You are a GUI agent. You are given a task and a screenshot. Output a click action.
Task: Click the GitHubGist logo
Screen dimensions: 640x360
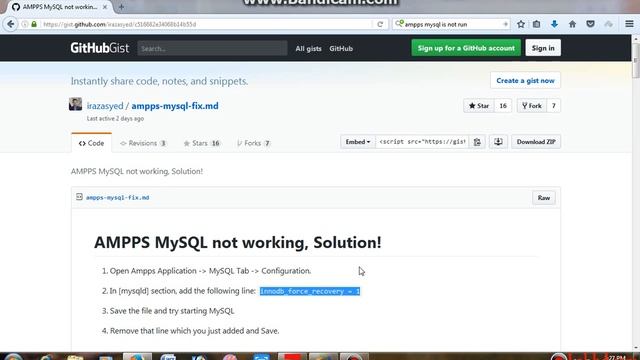click(x=100, y=48)
